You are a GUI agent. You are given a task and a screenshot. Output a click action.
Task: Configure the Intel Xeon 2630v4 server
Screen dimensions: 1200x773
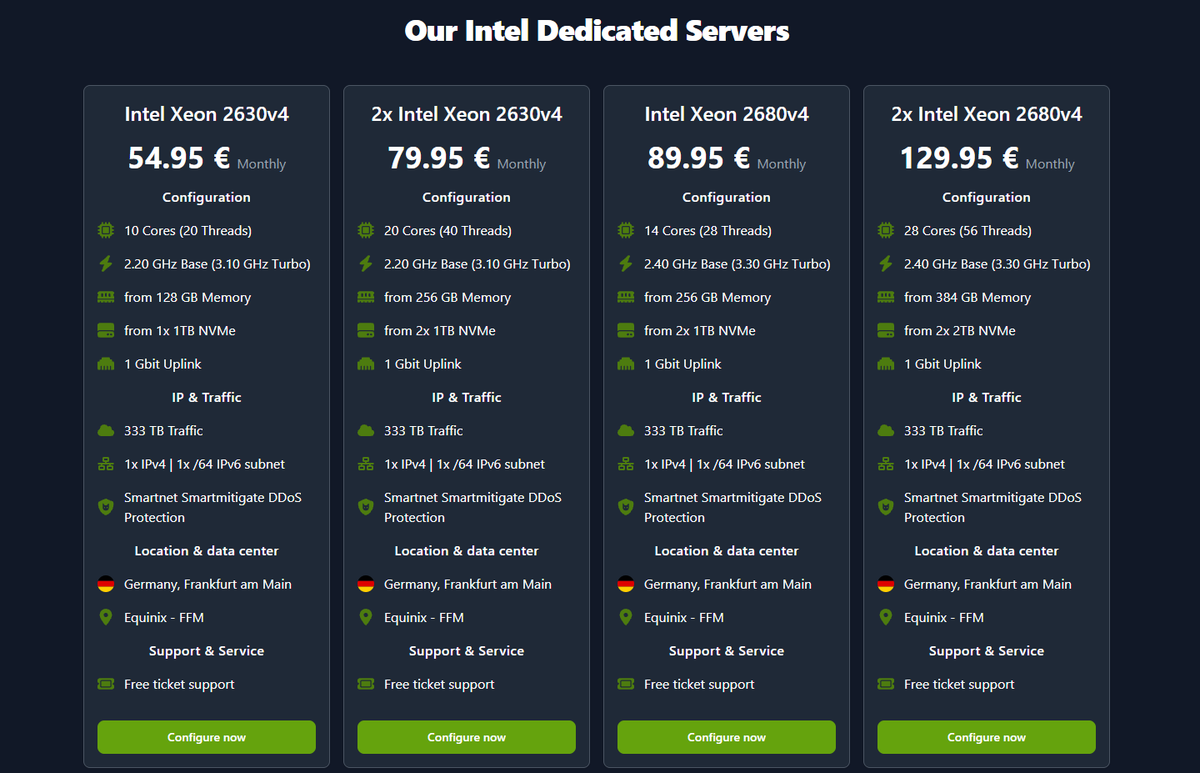(x=207, y=737)
